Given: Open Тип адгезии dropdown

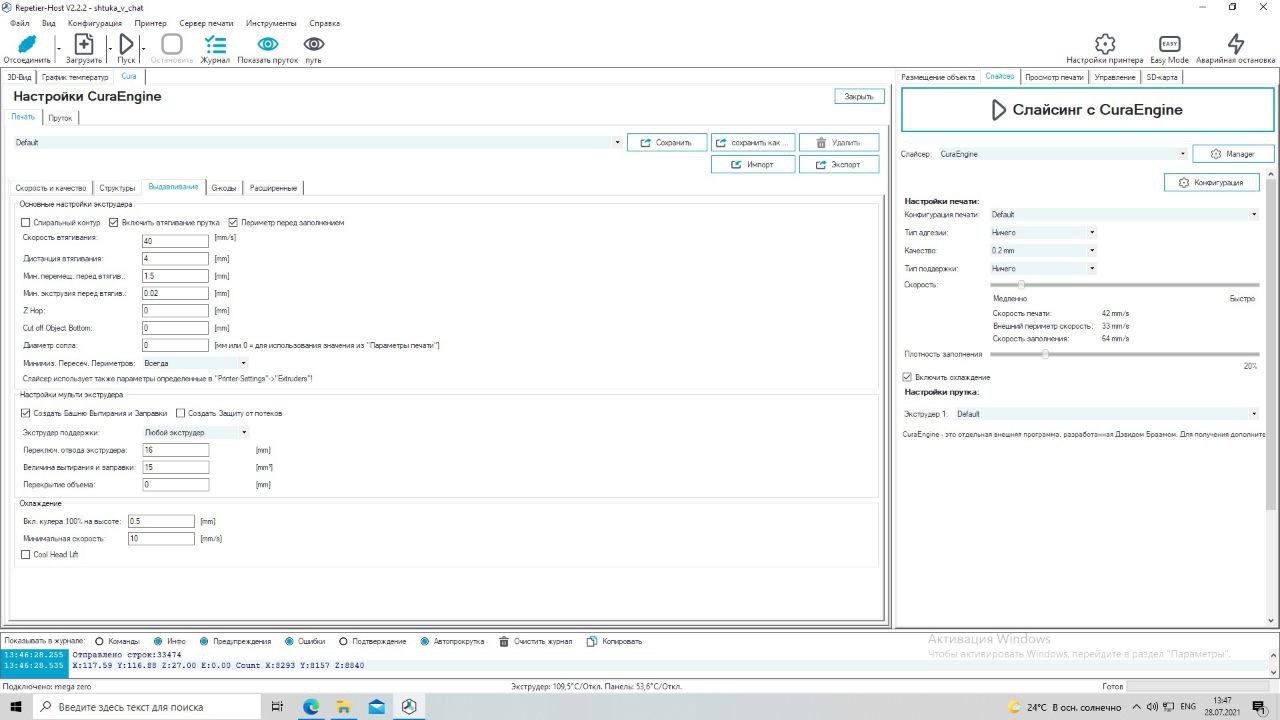Looking at the screenshot, I should pos(1043,232).
